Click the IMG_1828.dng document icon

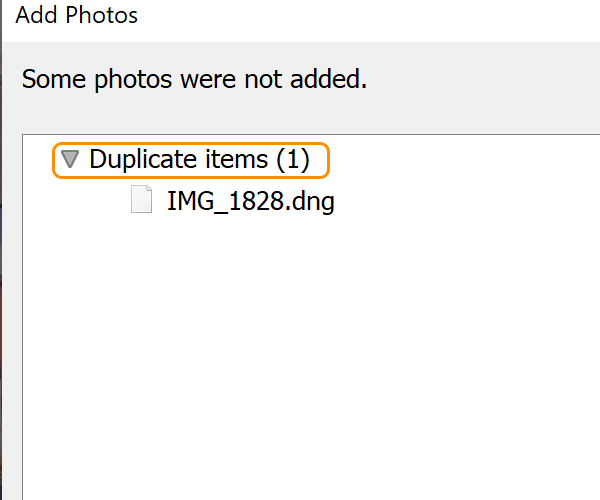pos(143,201)
